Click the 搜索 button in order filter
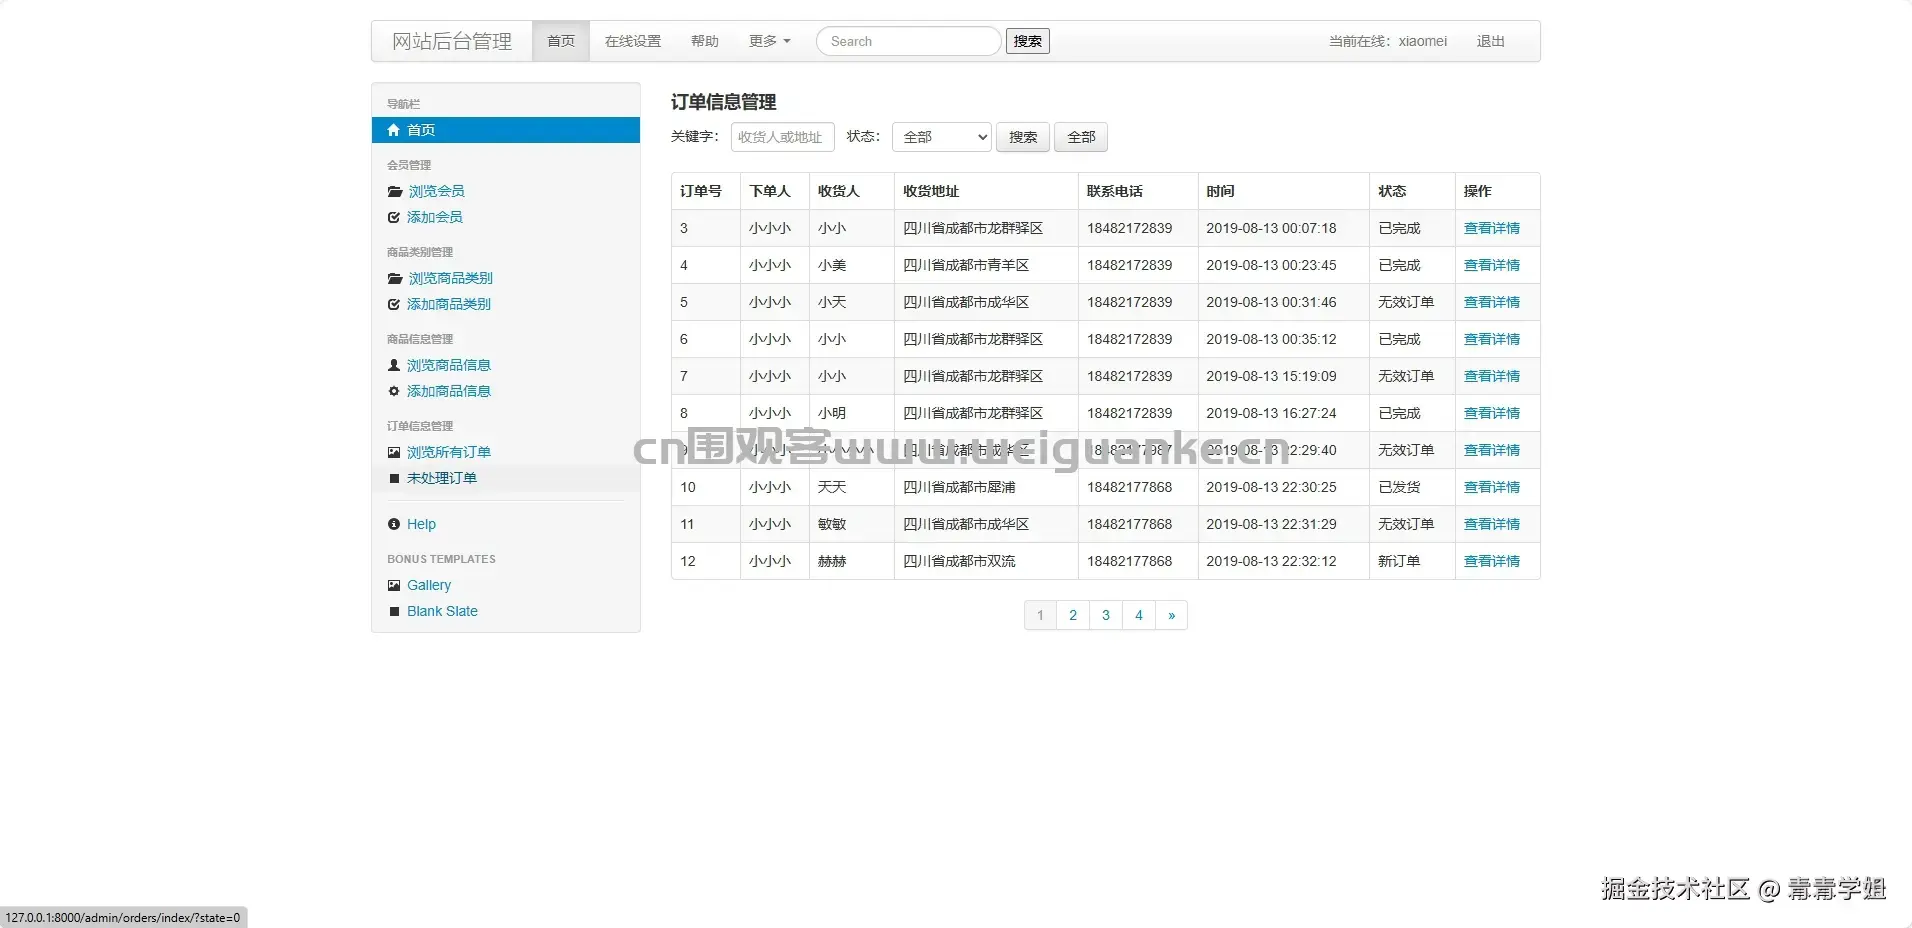 click(x=1023, y=137)
